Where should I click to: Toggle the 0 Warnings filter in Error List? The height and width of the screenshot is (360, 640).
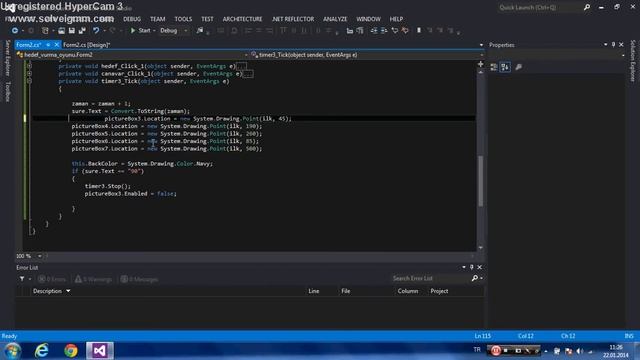(x=93, y=279)
